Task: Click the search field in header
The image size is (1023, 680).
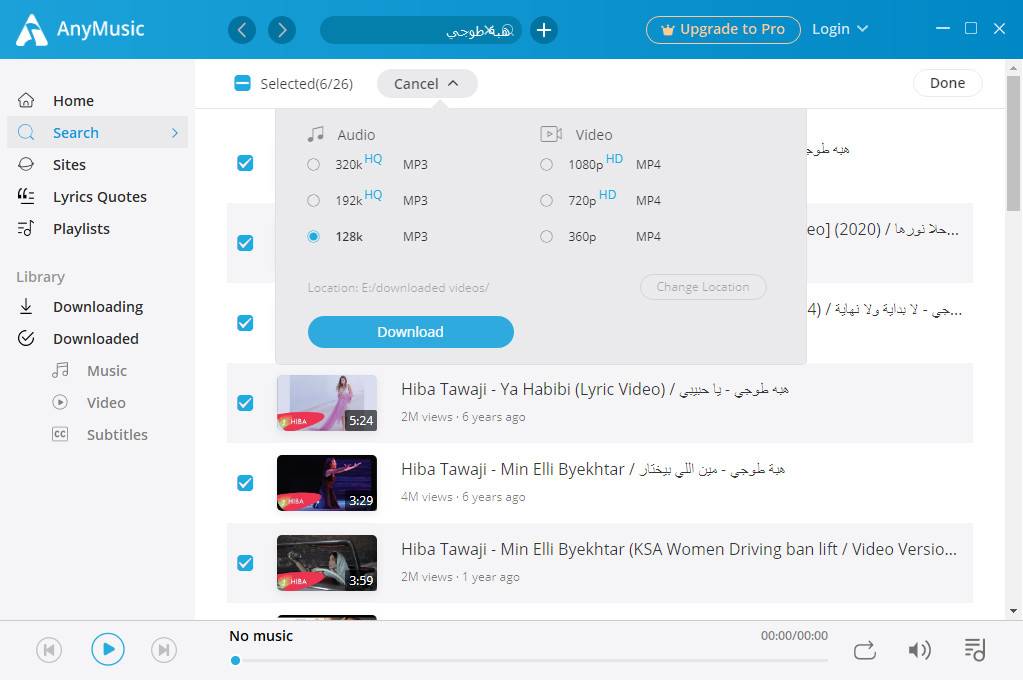Action: 420,30
